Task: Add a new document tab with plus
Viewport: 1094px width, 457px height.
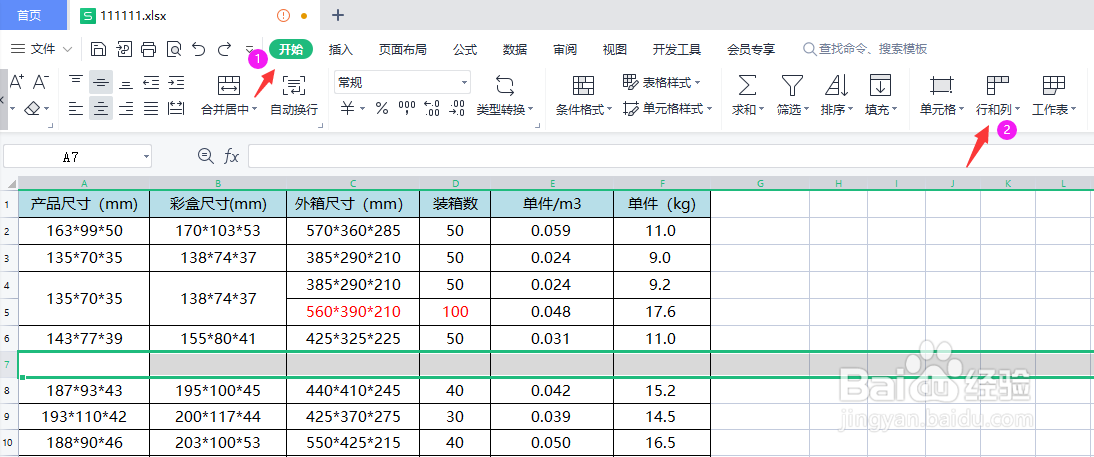Action: [338, 15]
